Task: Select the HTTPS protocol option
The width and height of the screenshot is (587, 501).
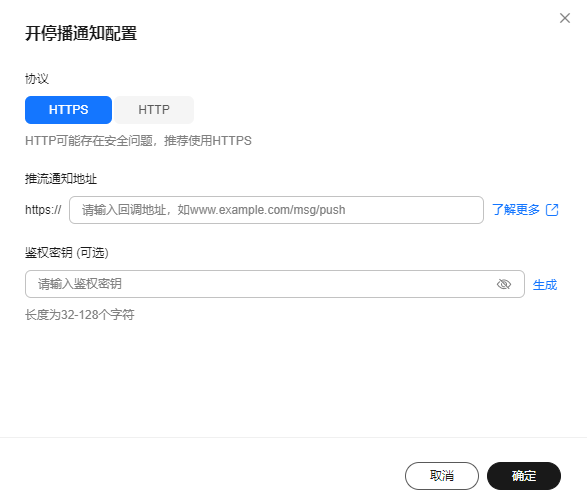Action: 69,110
